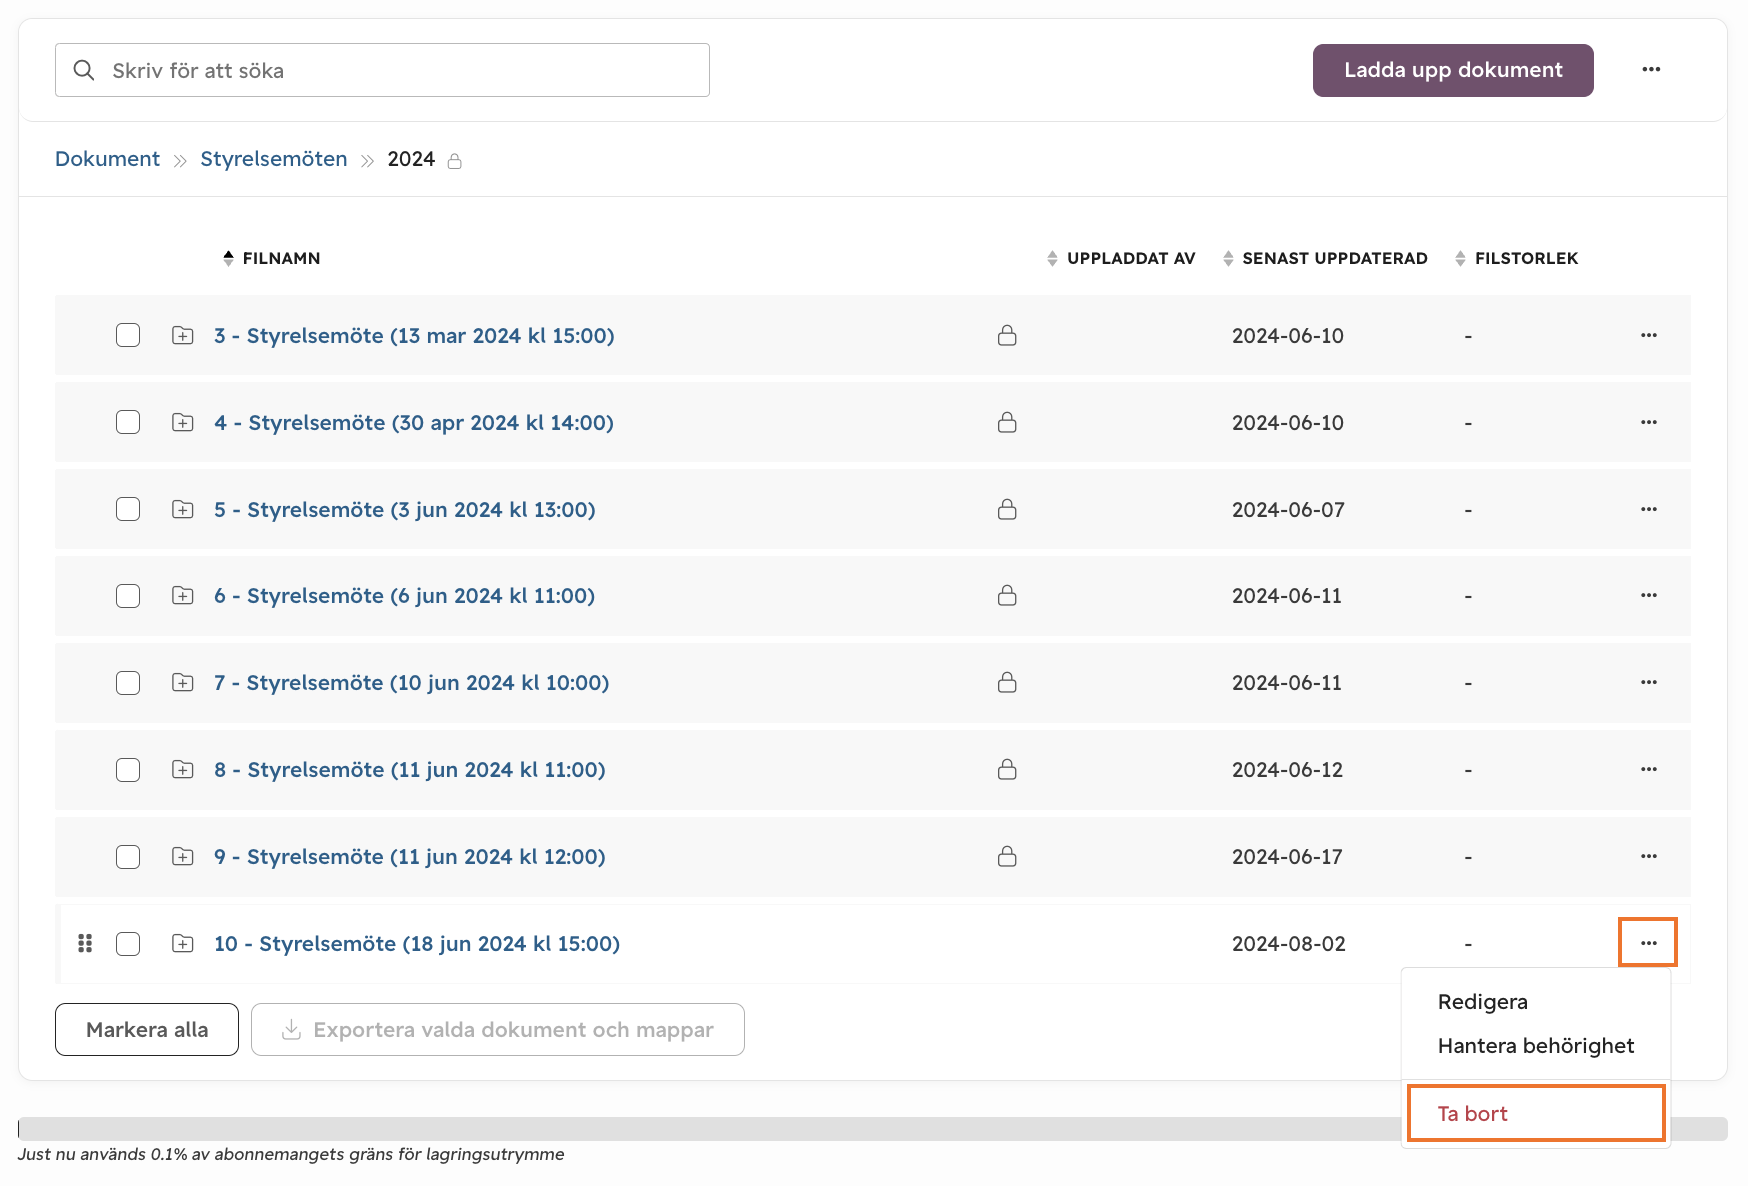Click the storage usage progress bar

point(873,1129)
